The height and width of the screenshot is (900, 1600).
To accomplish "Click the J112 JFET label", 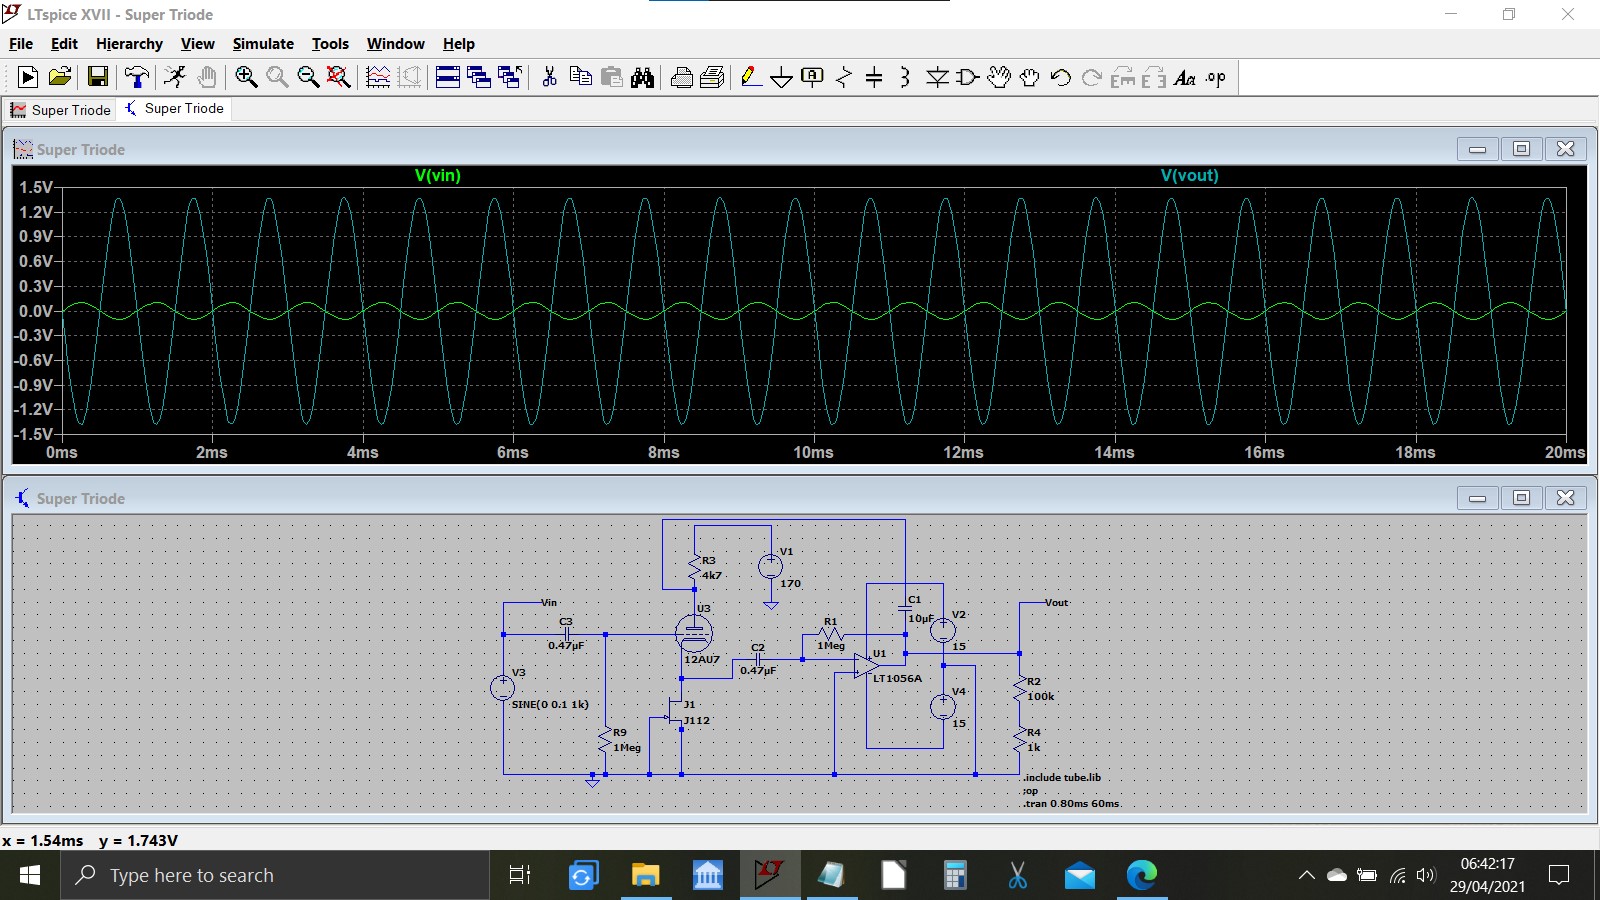I will coord(697,720).
